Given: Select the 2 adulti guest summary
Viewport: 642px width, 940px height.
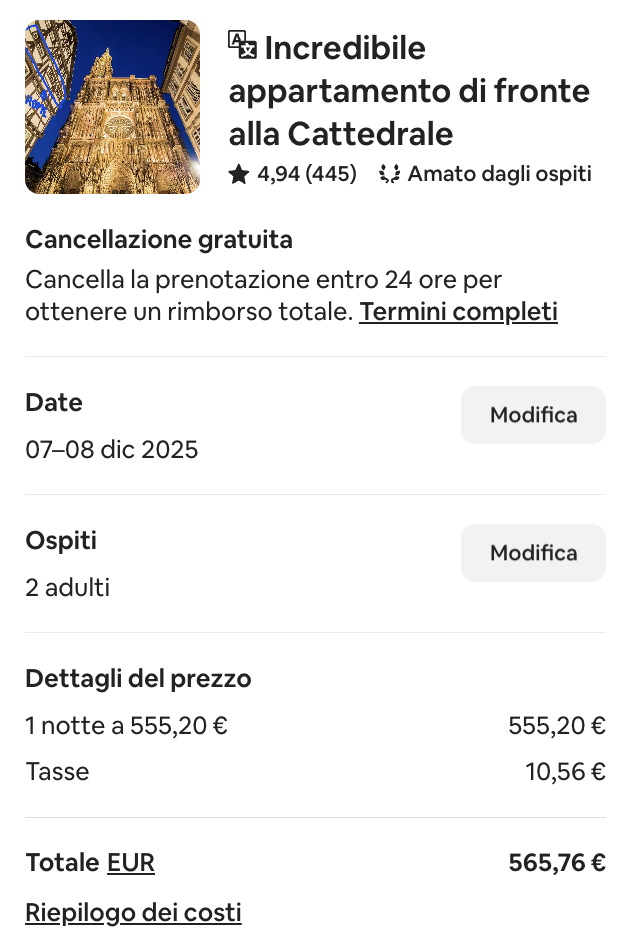Looking at the screenshot, I should [x=67, y=588].
